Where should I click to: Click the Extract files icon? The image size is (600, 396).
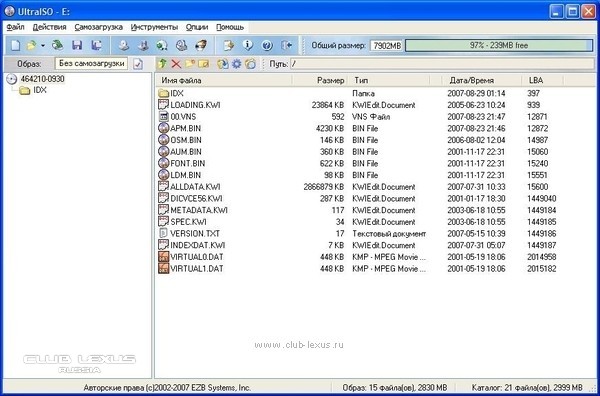point(222,64)
